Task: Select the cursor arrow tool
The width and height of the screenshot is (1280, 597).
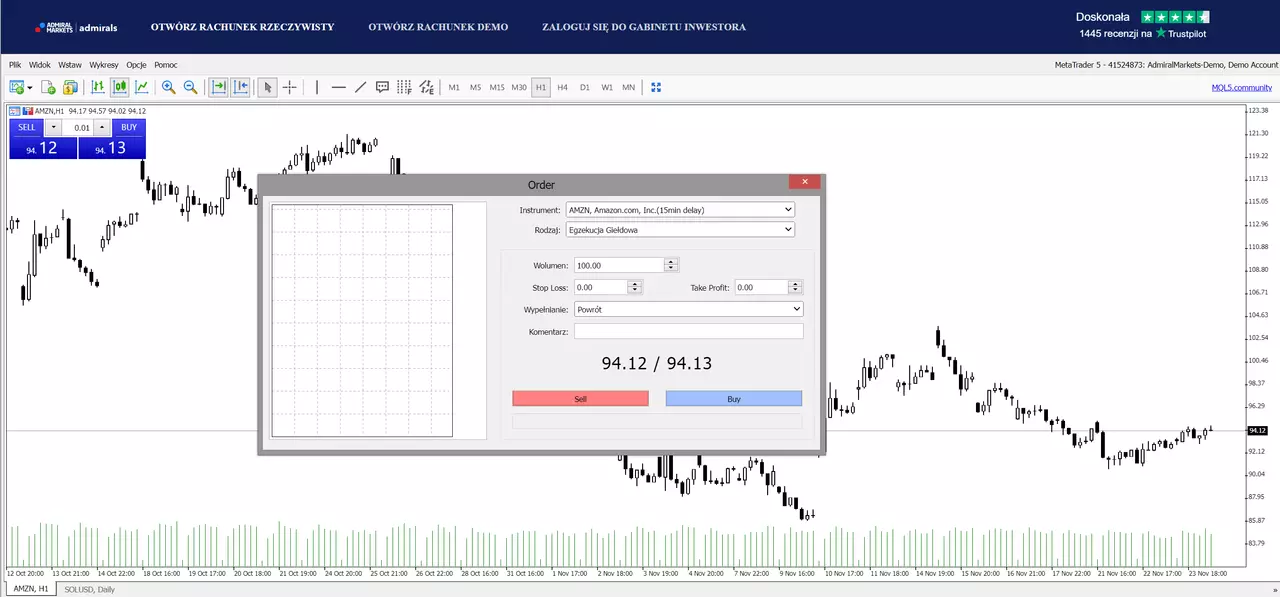Action: coord(267,87)
